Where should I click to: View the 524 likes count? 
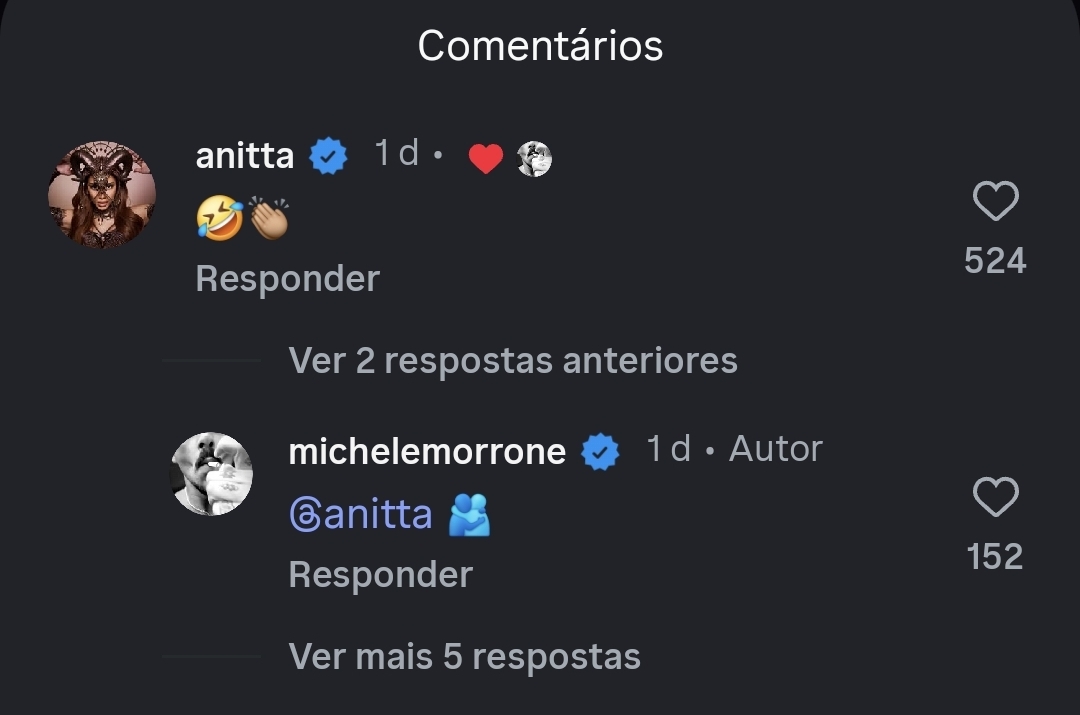point(995,260)
